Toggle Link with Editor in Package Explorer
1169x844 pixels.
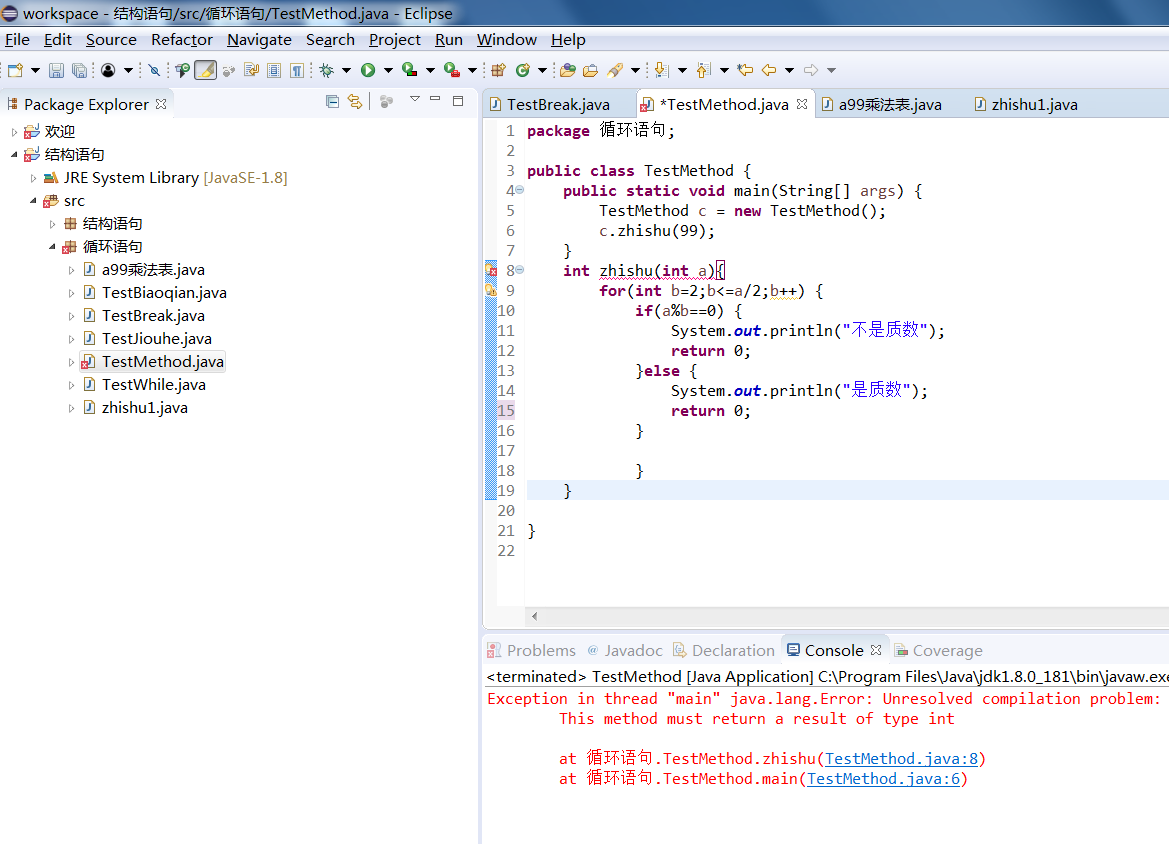coord(355,101)
